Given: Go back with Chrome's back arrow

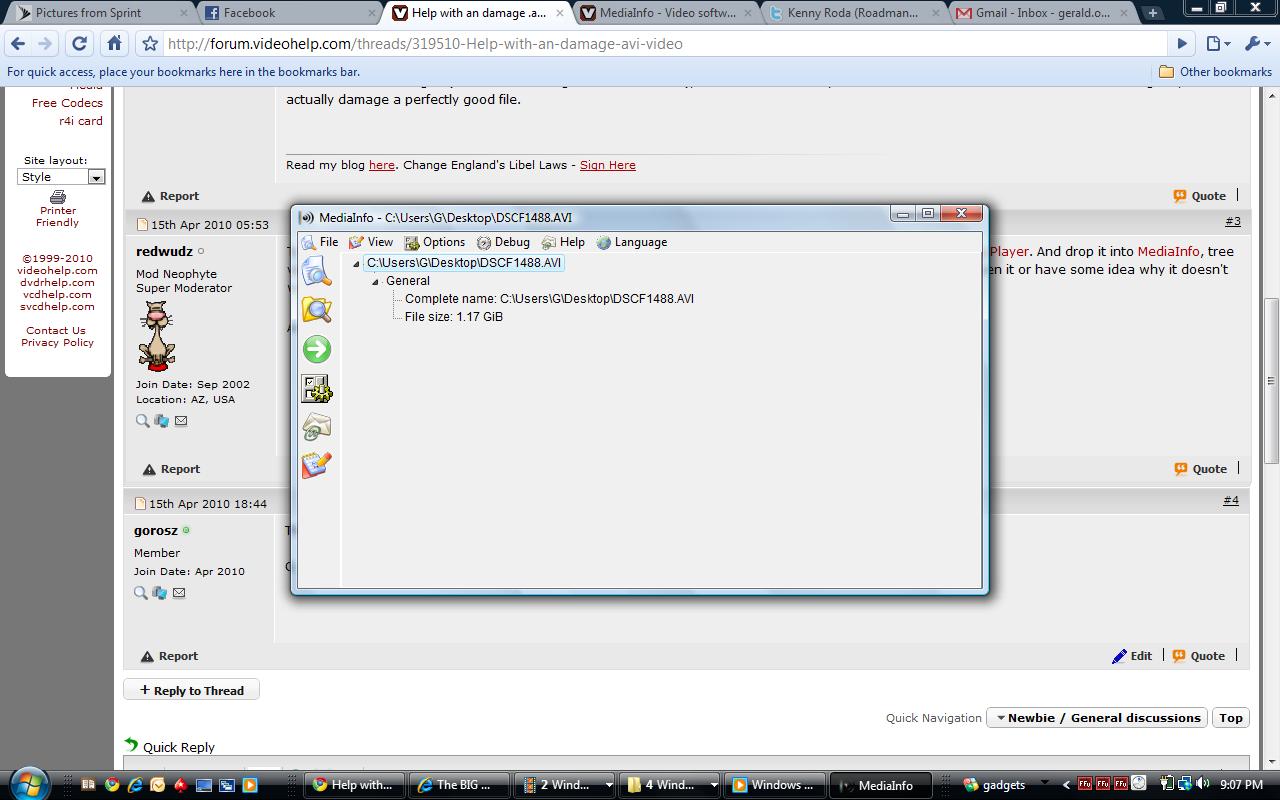Looking at the screenshot, I should pyautogui.click(x=18, y=44).
